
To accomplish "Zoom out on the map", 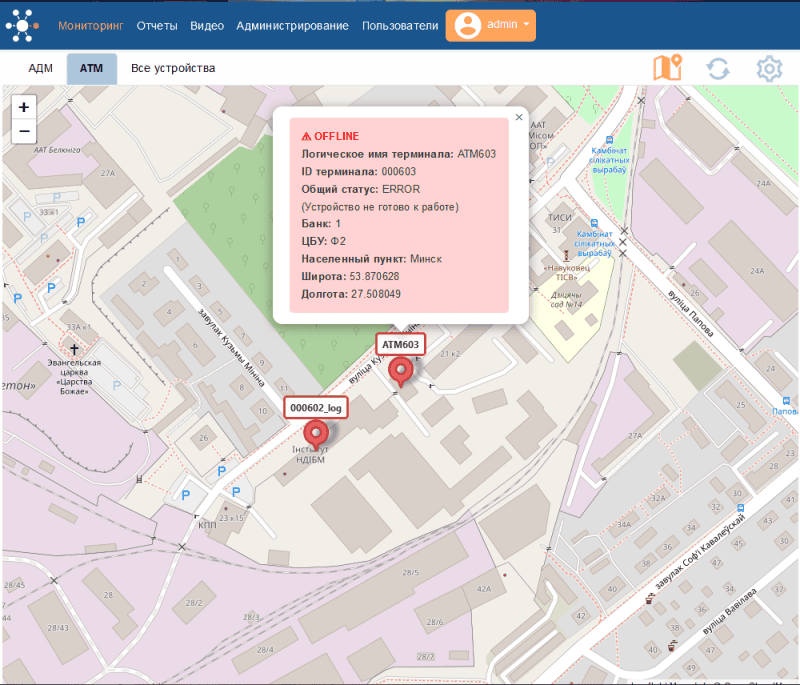I will (24, 130).
